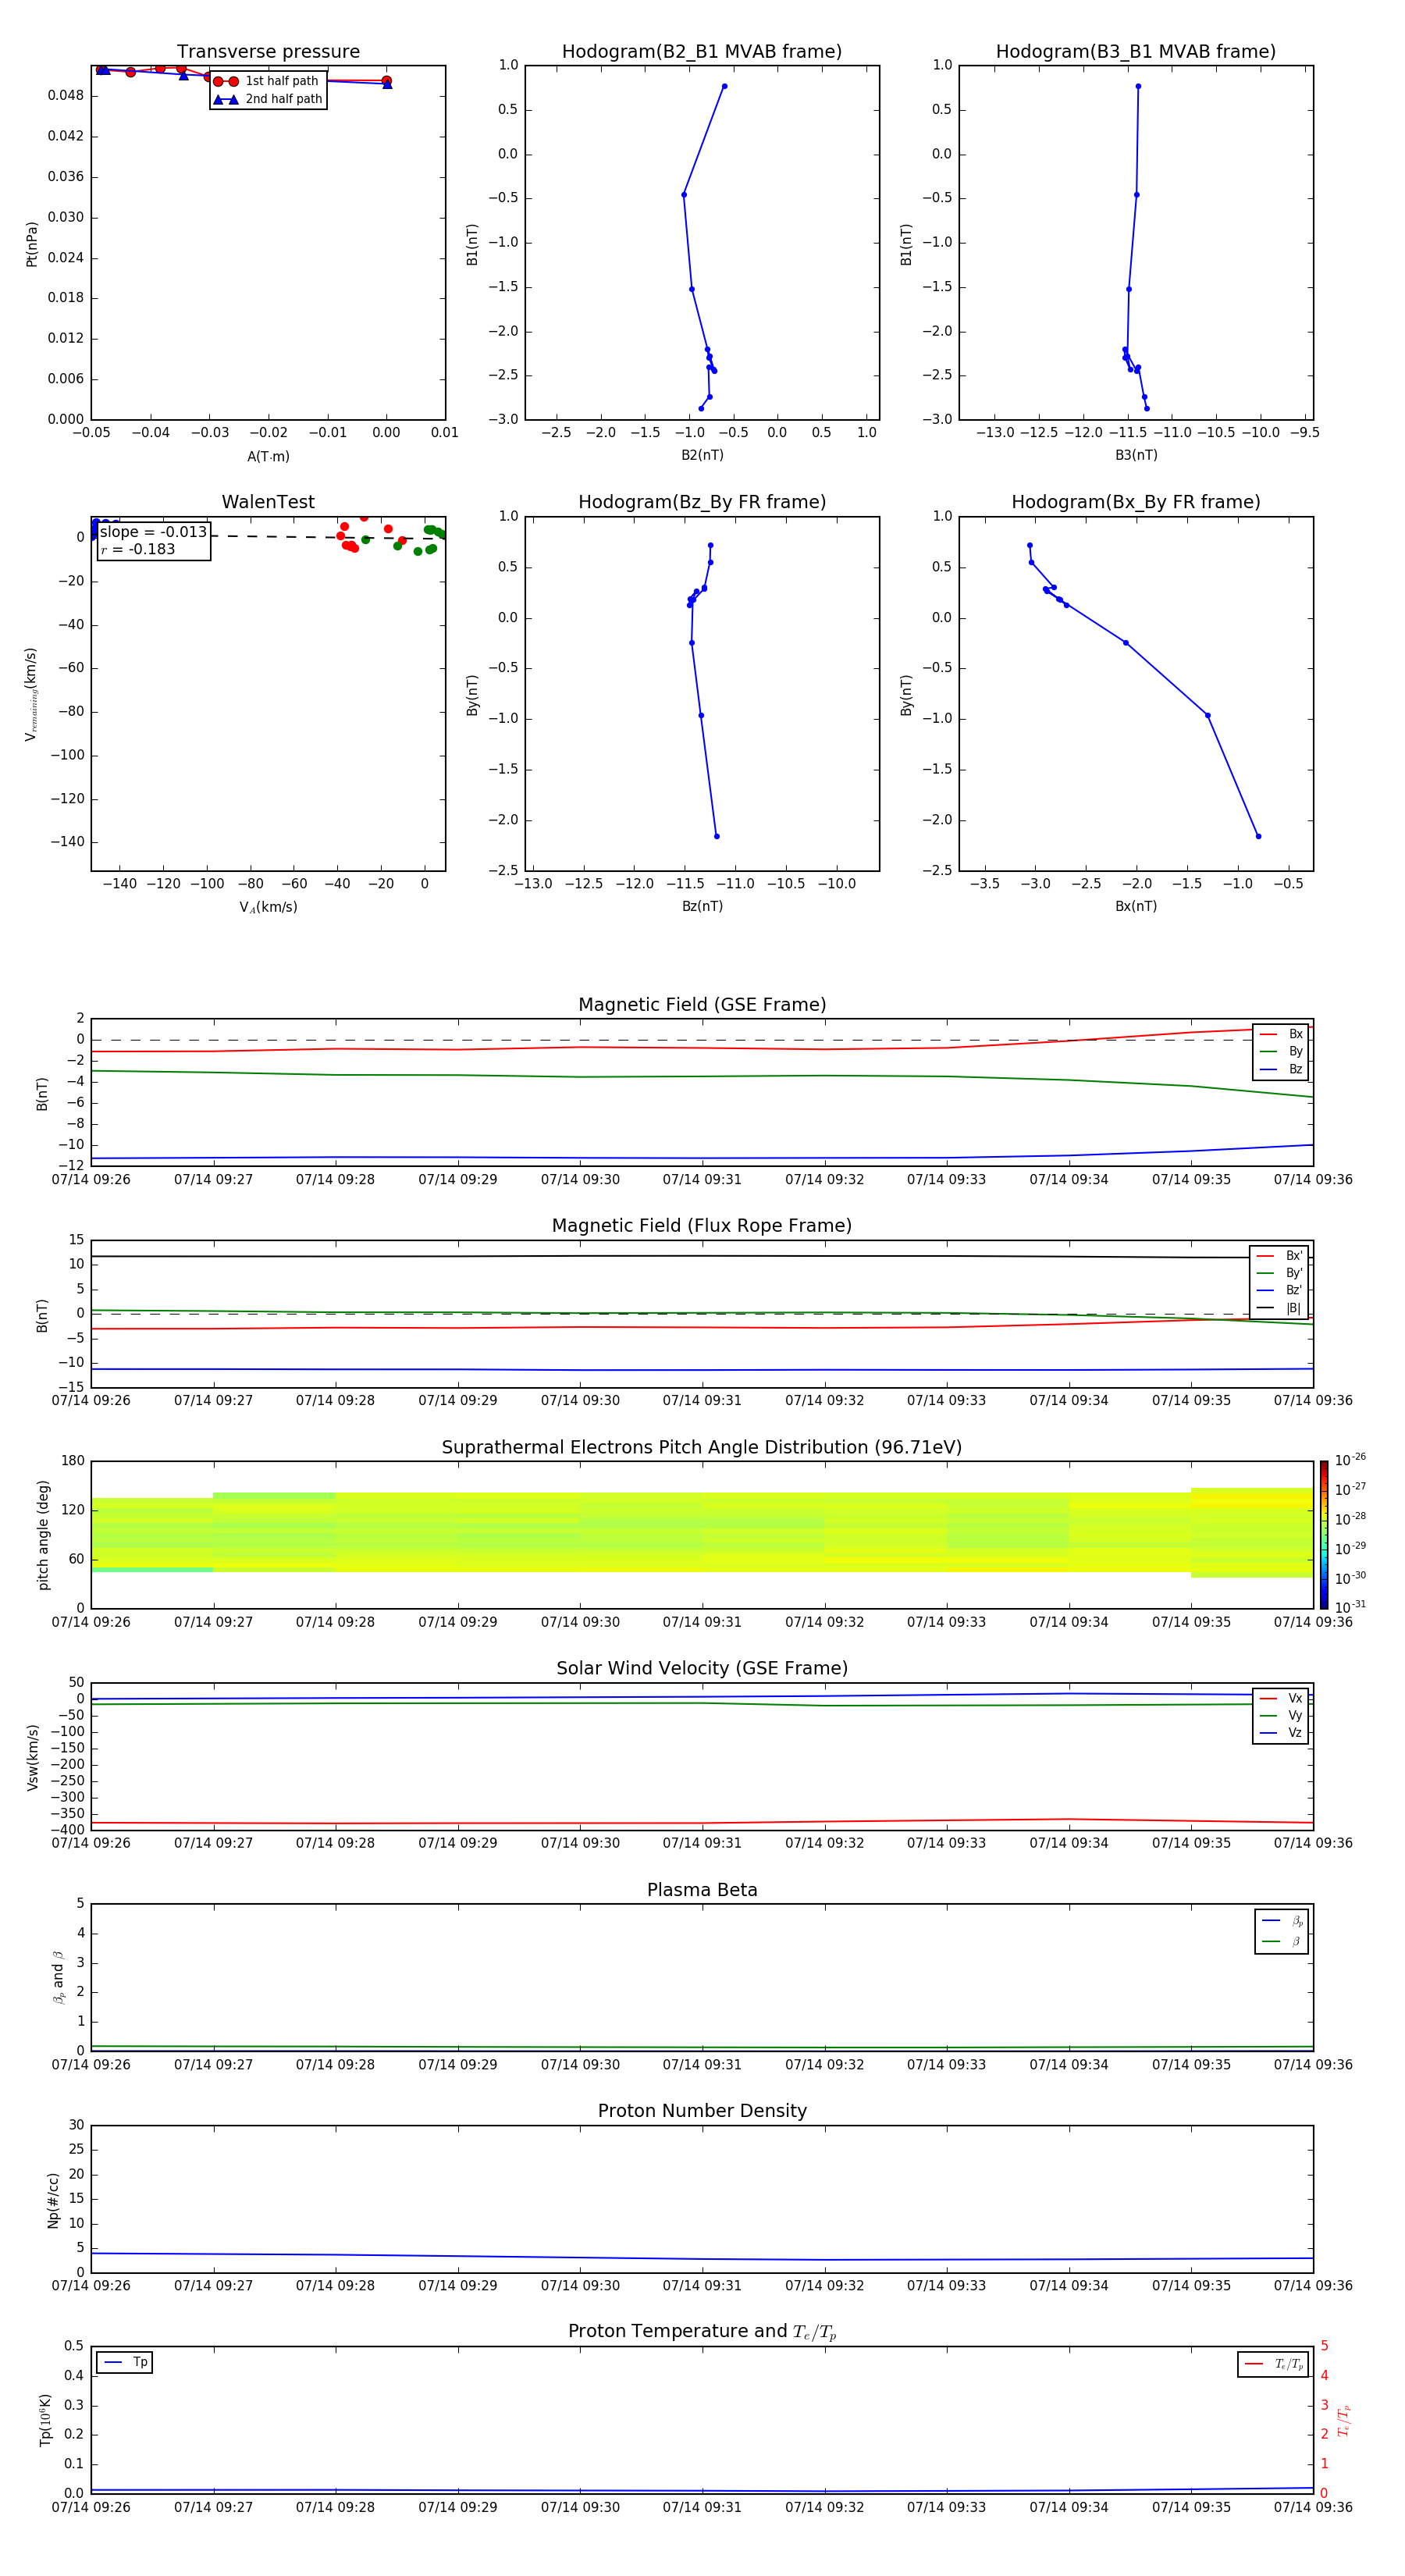Click the 'Proton Number Density' title
The image size is (1405, 2576).
[x=702, y=2111]
